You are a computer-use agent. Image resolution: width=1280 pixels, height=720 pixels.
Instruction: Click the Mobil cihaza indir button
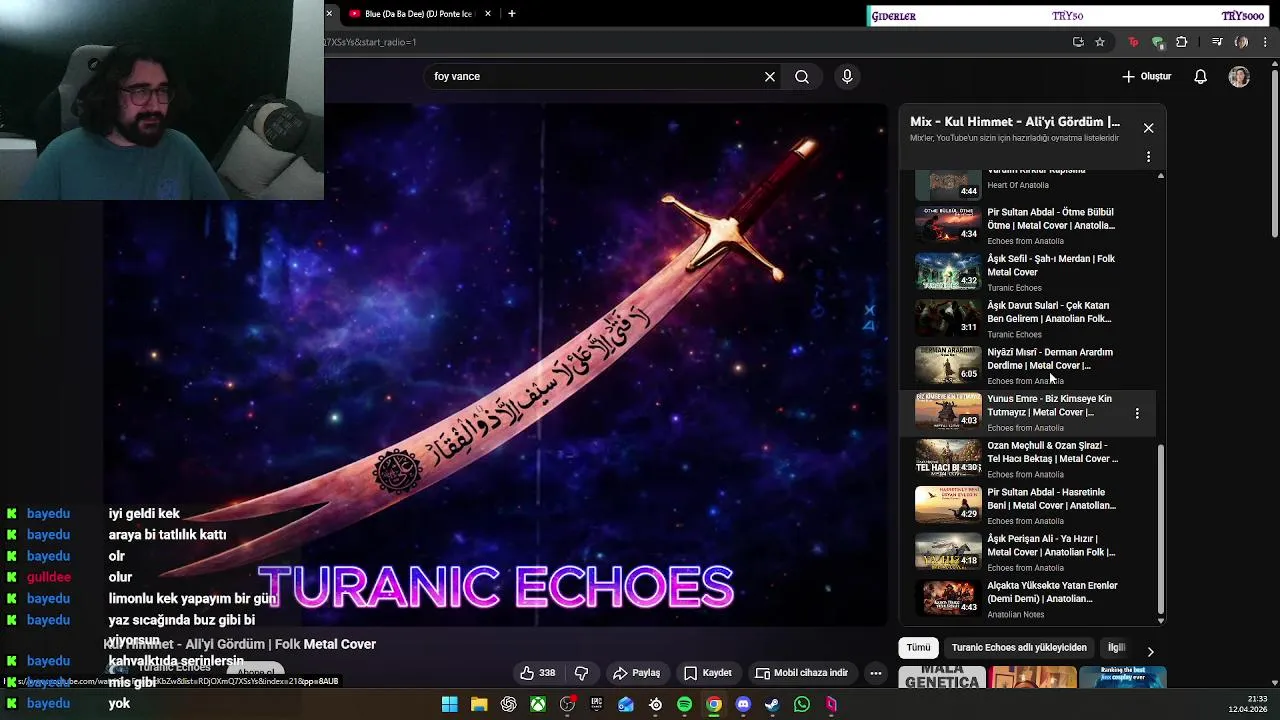802,673
